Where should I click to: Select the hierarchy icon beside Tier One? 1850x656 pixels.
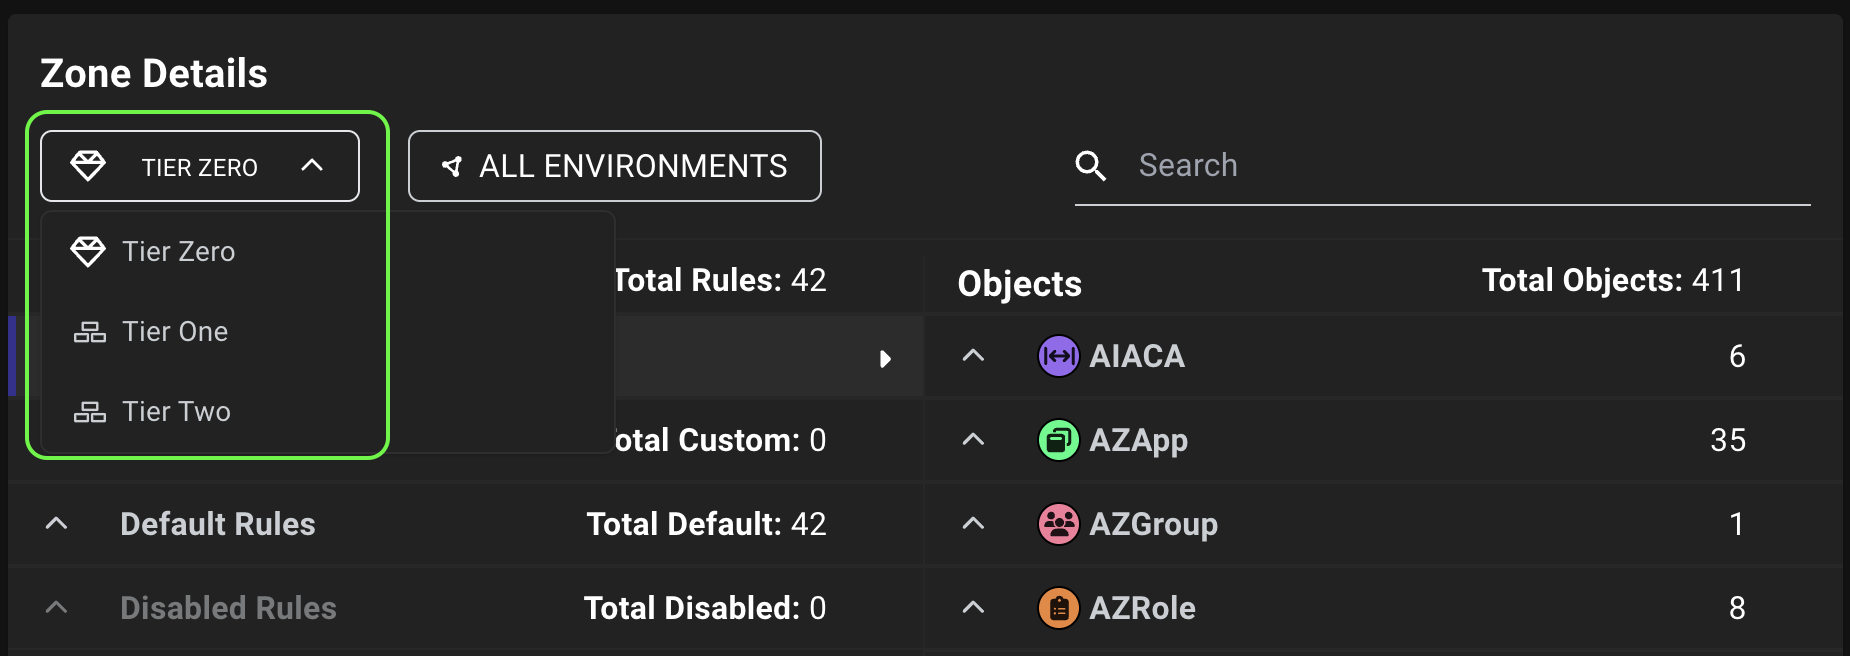coord(89,331)
